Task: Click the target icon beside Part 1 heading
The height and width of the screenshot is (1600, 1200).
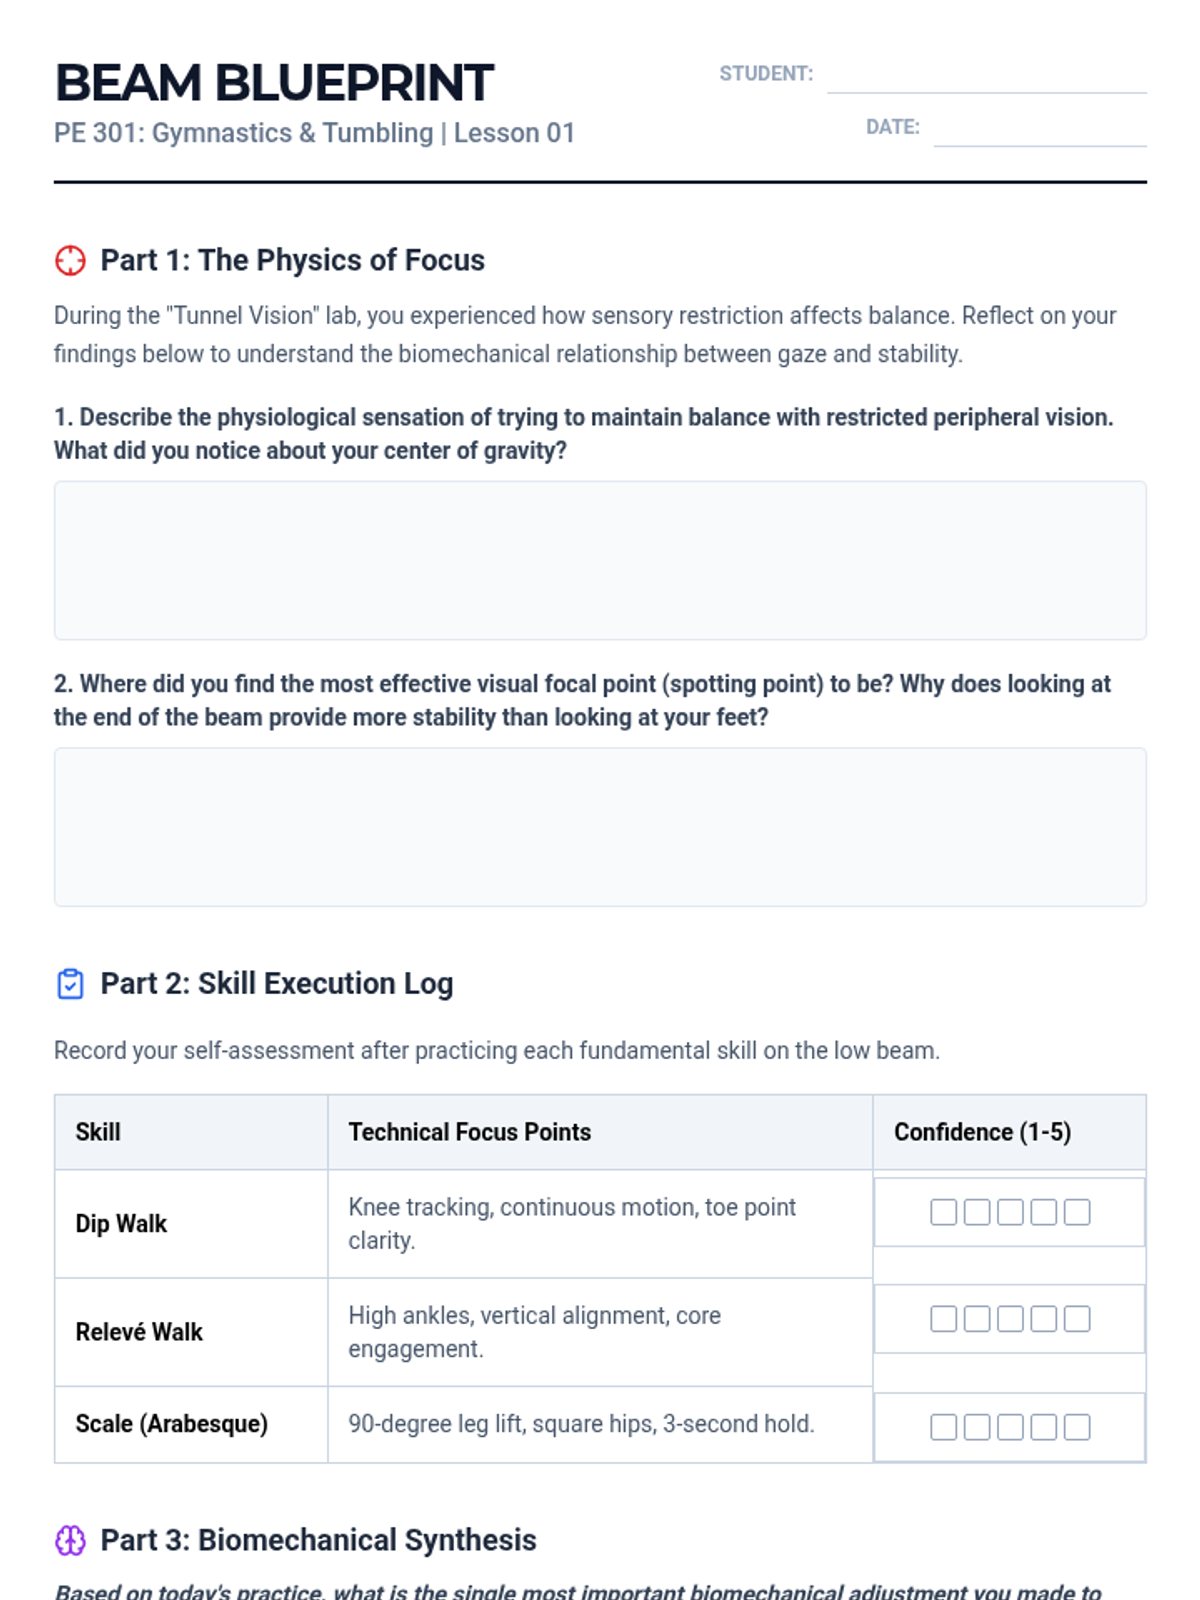Action: 70,260
